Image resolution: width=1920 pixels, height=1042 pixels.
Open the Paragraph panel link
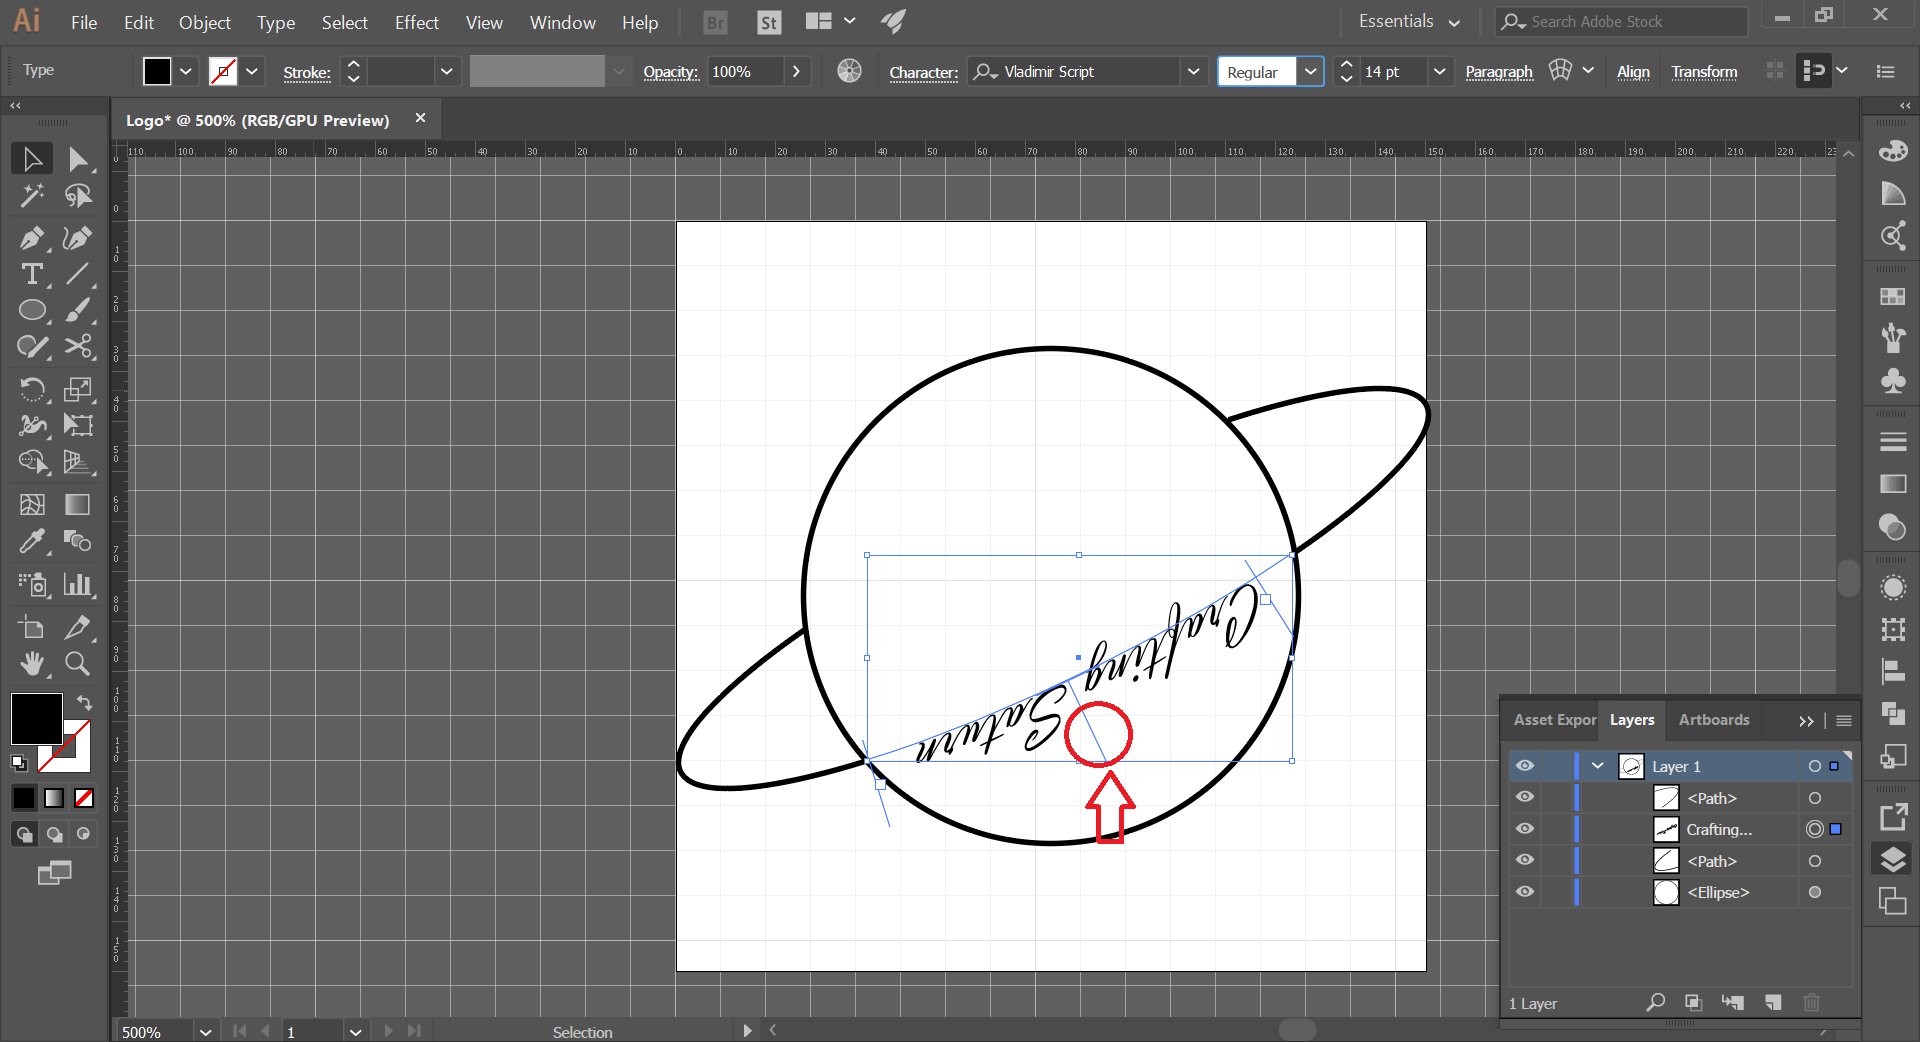tap(1498, 72)
